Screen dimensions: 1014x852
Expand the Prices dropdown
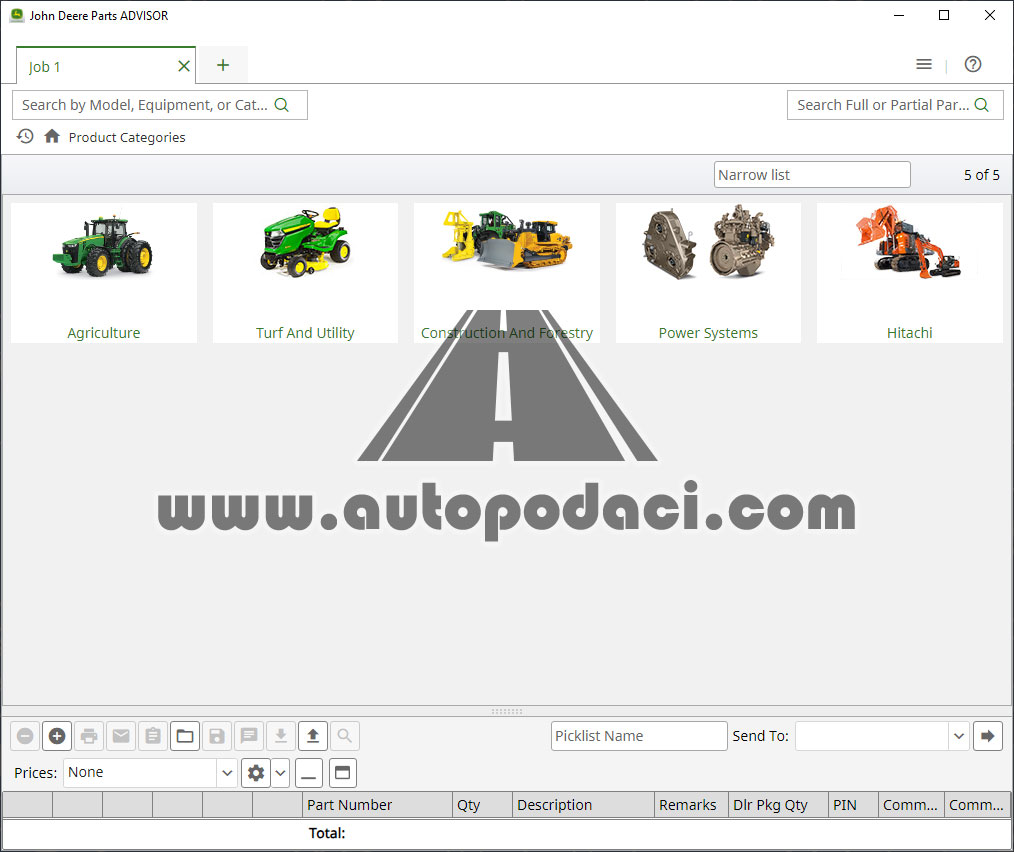227,772
